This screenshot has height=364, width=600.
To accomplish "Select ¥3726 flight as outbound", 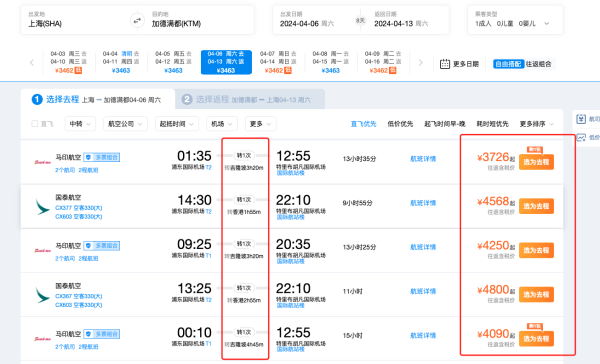I will pos(536,162).
